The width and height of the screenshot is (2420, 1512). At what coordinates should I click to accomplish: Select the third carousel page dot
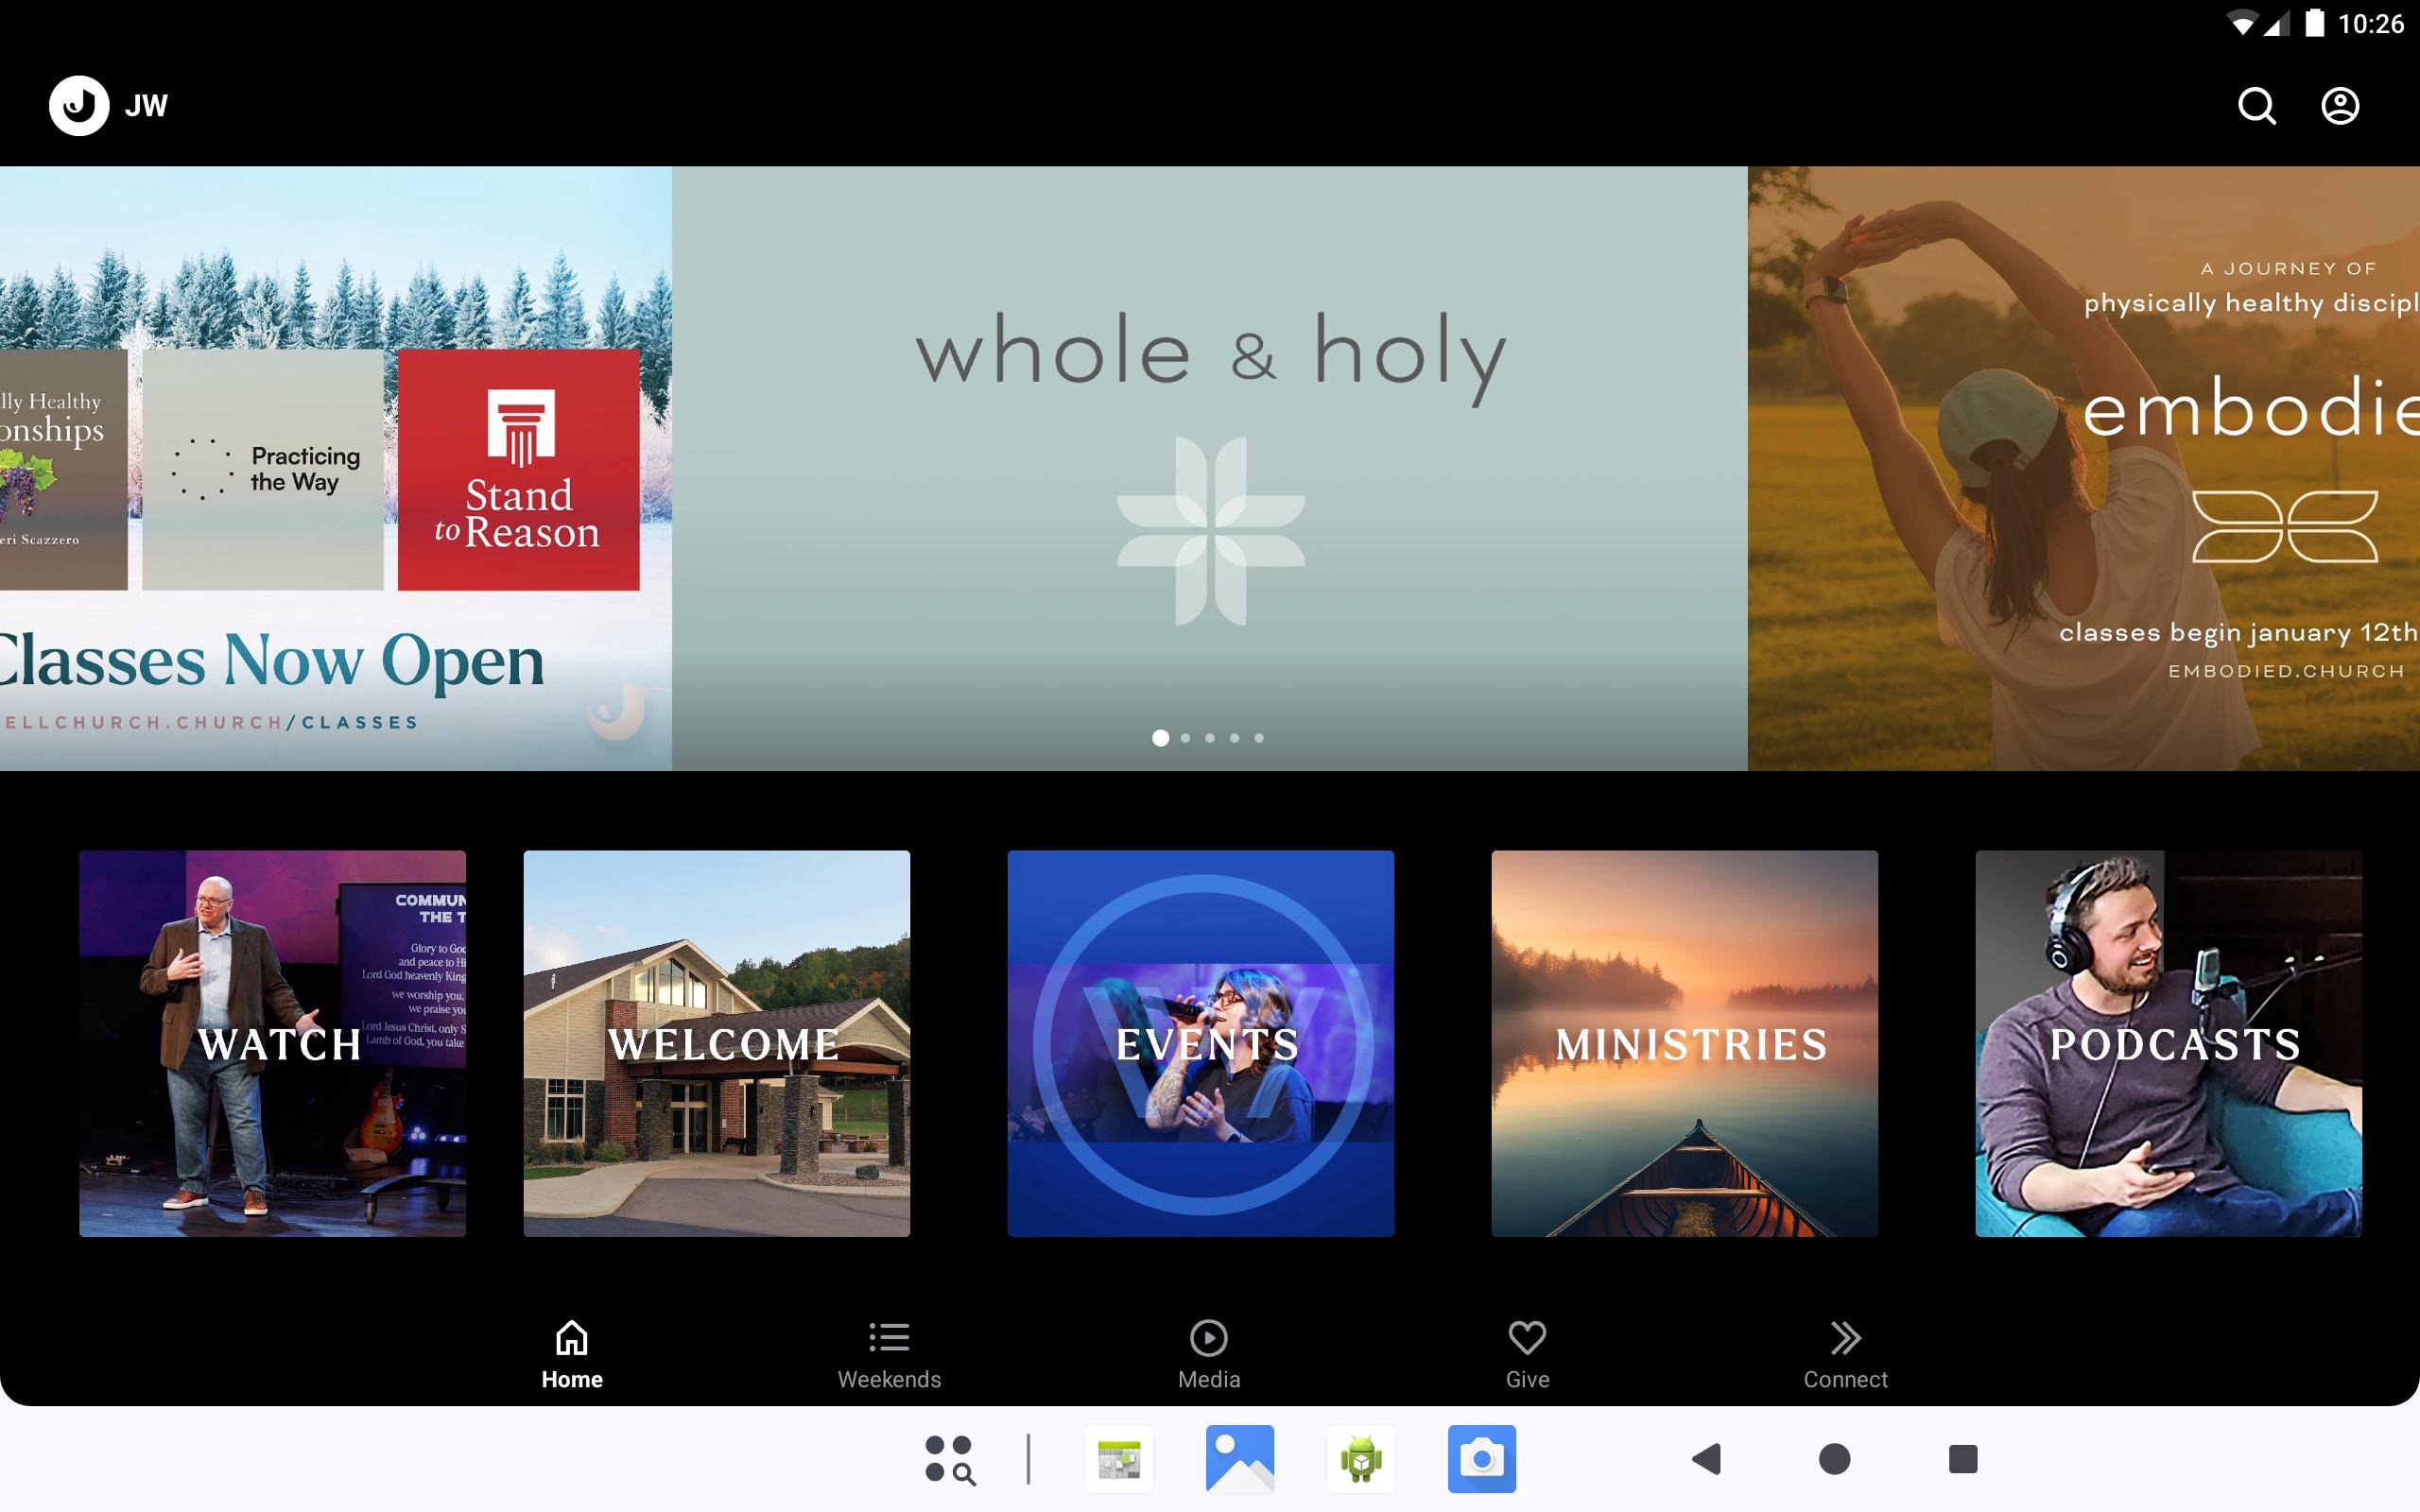[1210, 738]
